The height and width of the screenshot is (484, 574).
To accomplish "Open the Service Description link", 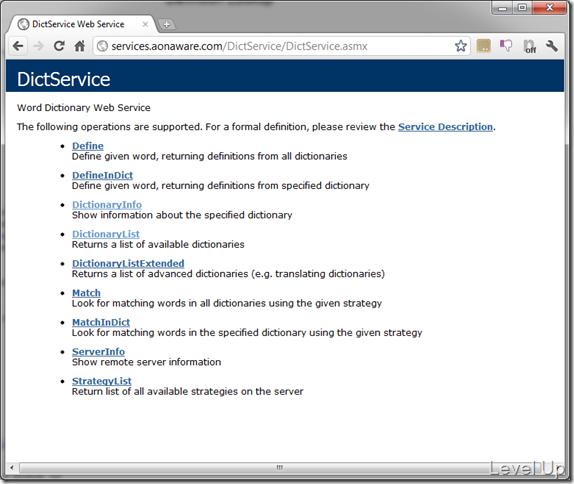I will coord(445,127).
